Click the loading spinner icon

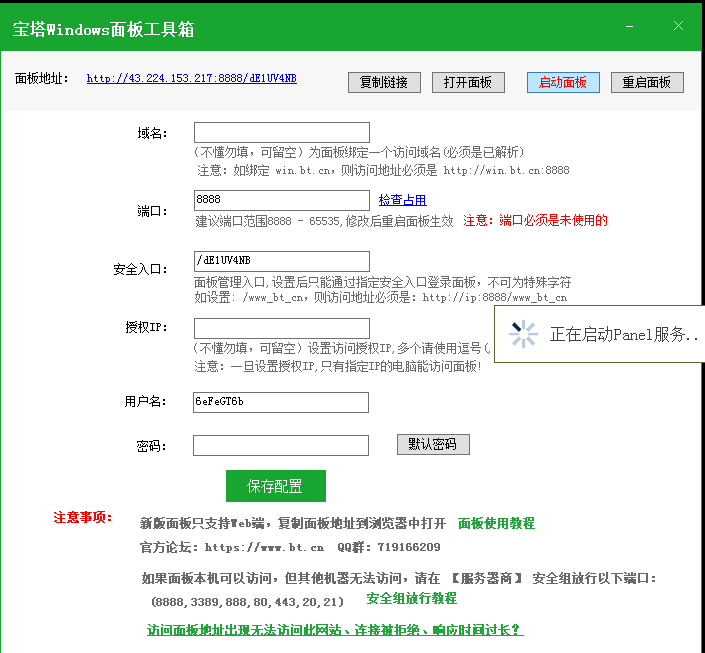coord(523,334)
